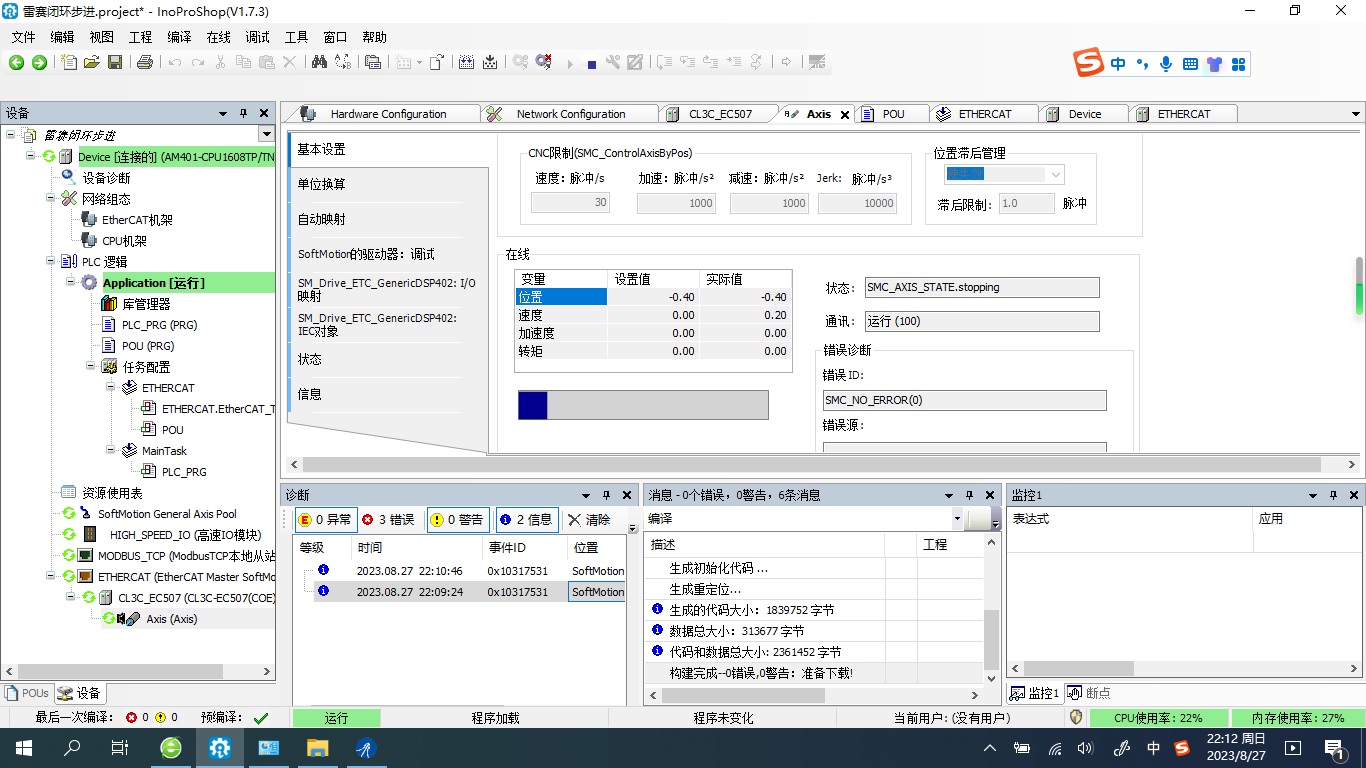Toggle pin on the 消息 panel
The image size is (1366, 768).
point(969,495)
